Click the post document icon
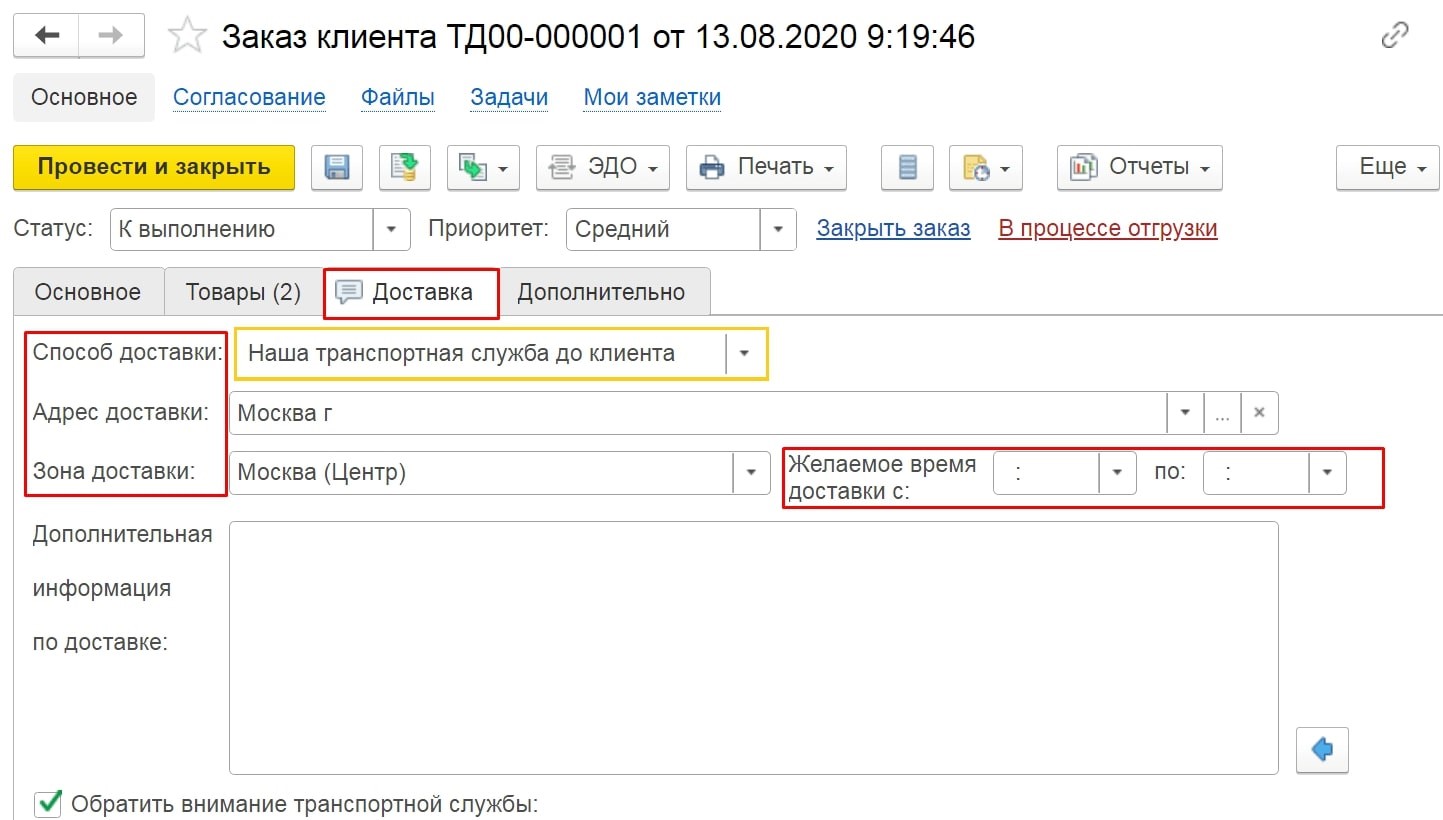This screenshot has height=820, width=1443. (404, 168)
